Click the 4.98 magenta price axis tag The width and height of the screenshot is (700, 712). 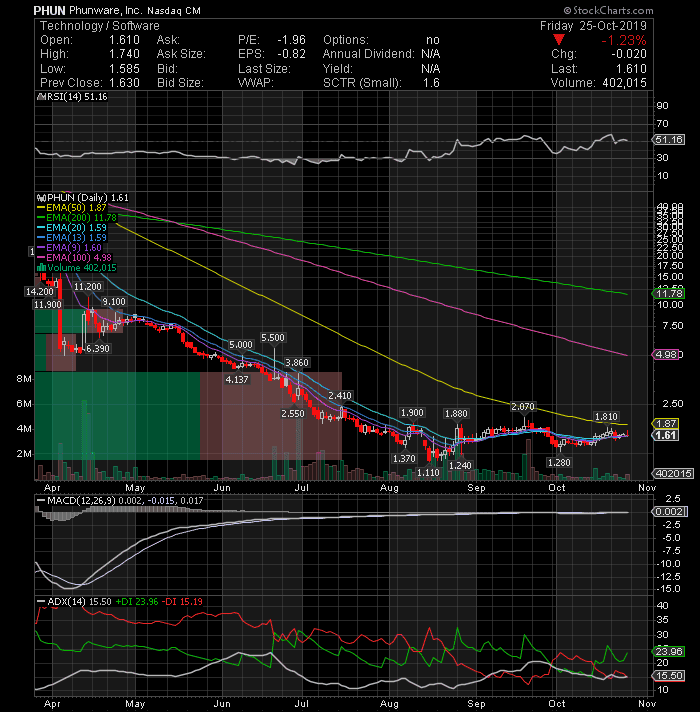667,355
